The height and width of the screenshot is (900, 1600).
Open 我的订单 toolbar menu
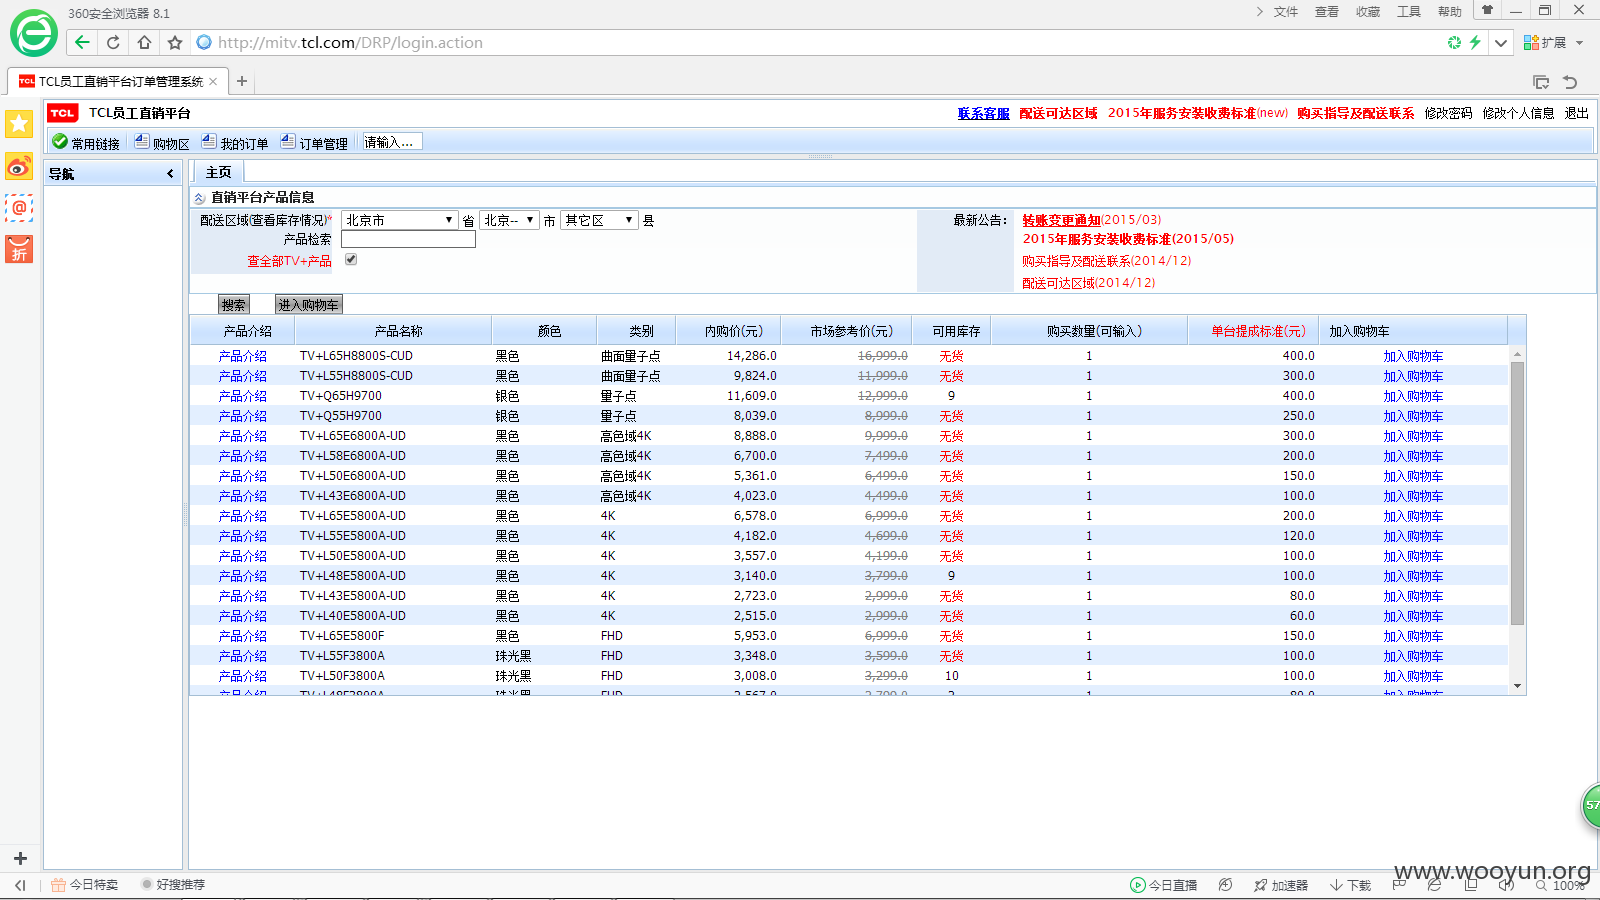coord(235,143)
